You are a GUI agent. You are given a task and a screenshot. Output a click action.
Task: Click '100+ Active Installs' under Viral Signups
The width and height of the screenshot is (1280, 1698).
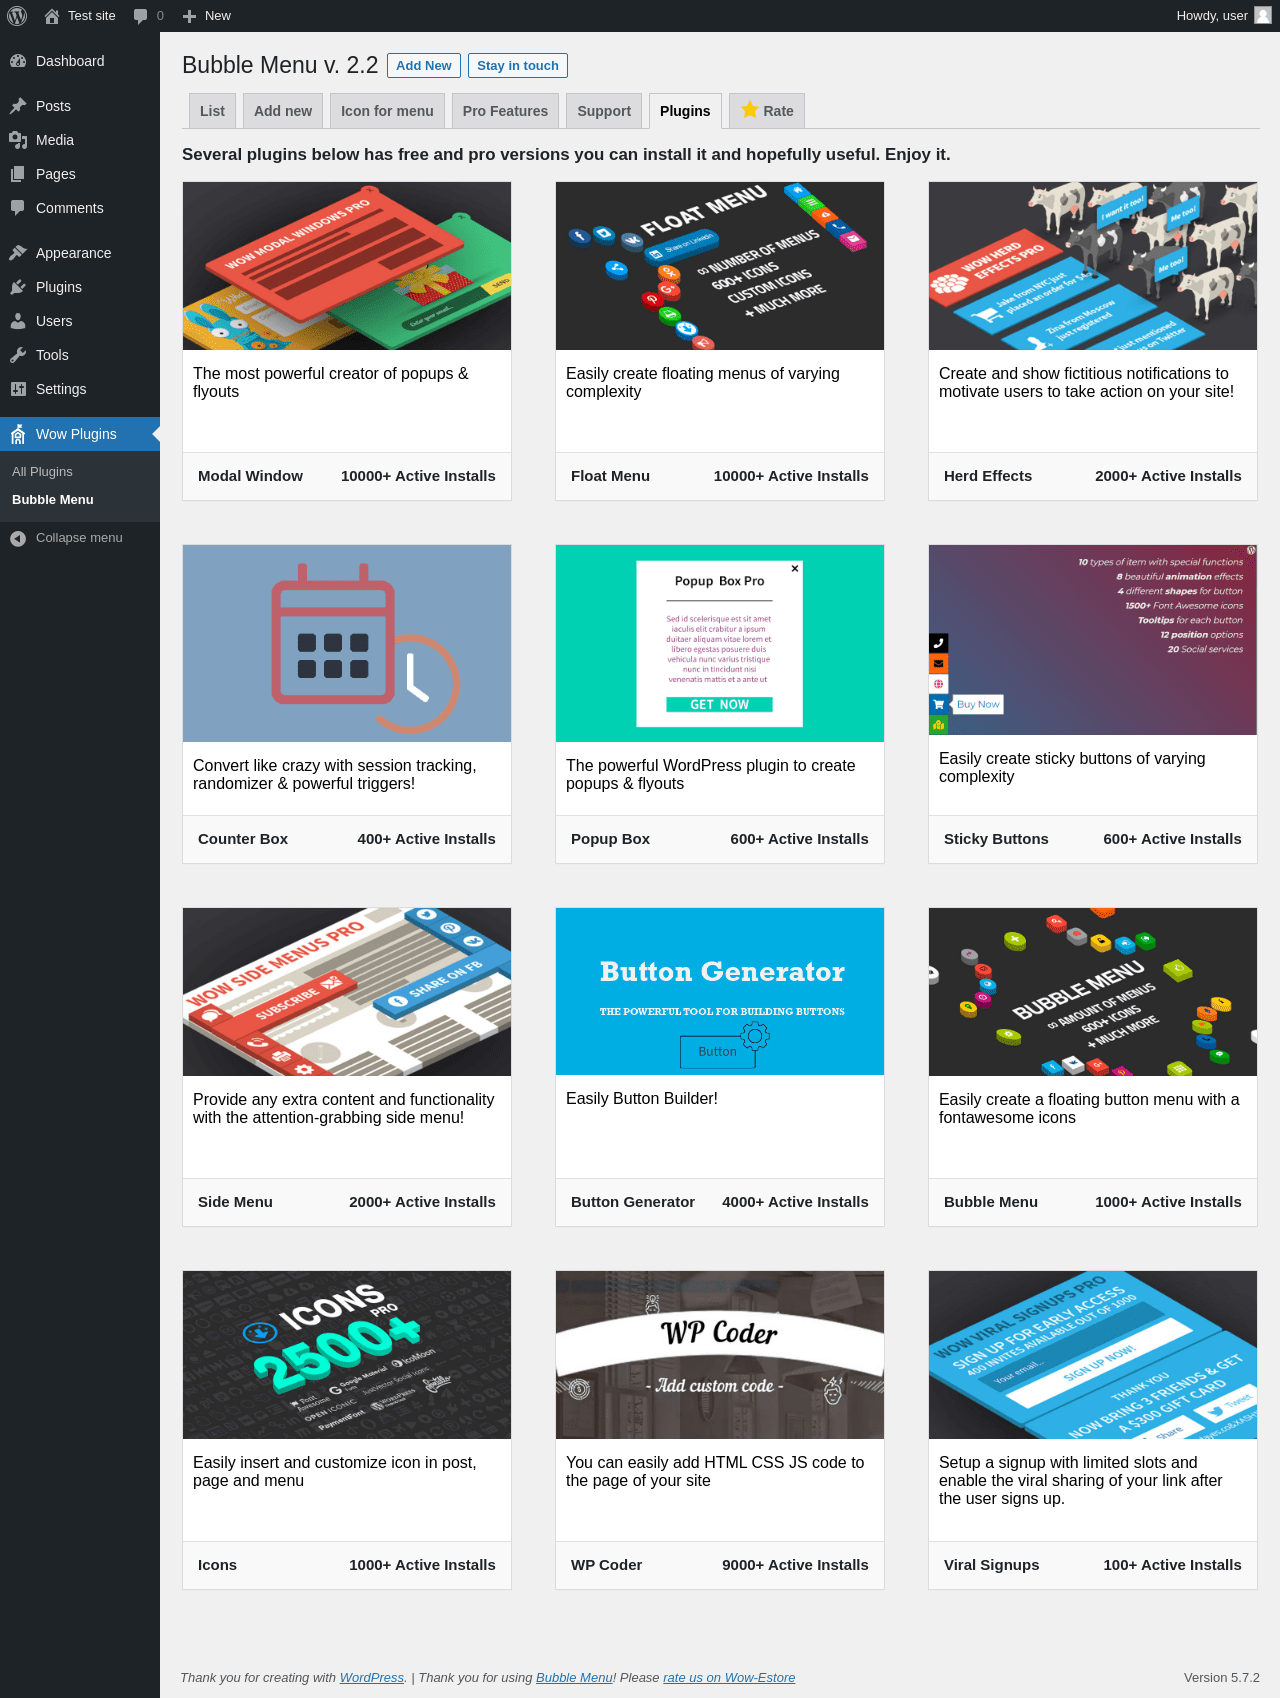tap(1172, 1565)
